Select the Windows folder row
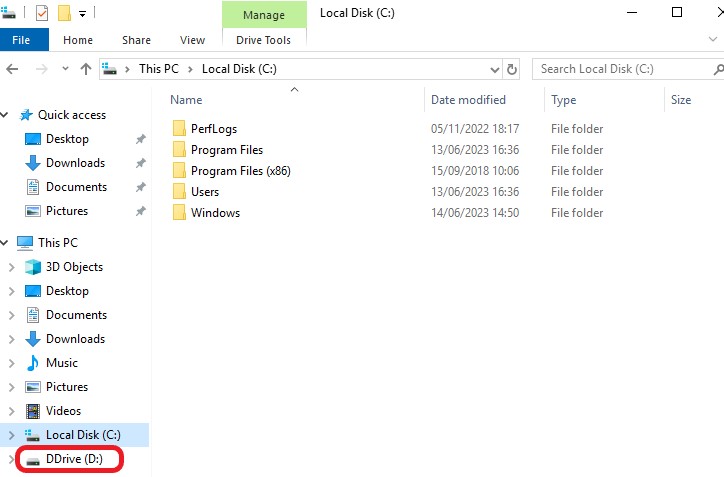Image resolution: width=724 pixels, height=477 pixels. pyautogui.click(x=215, y=213)
